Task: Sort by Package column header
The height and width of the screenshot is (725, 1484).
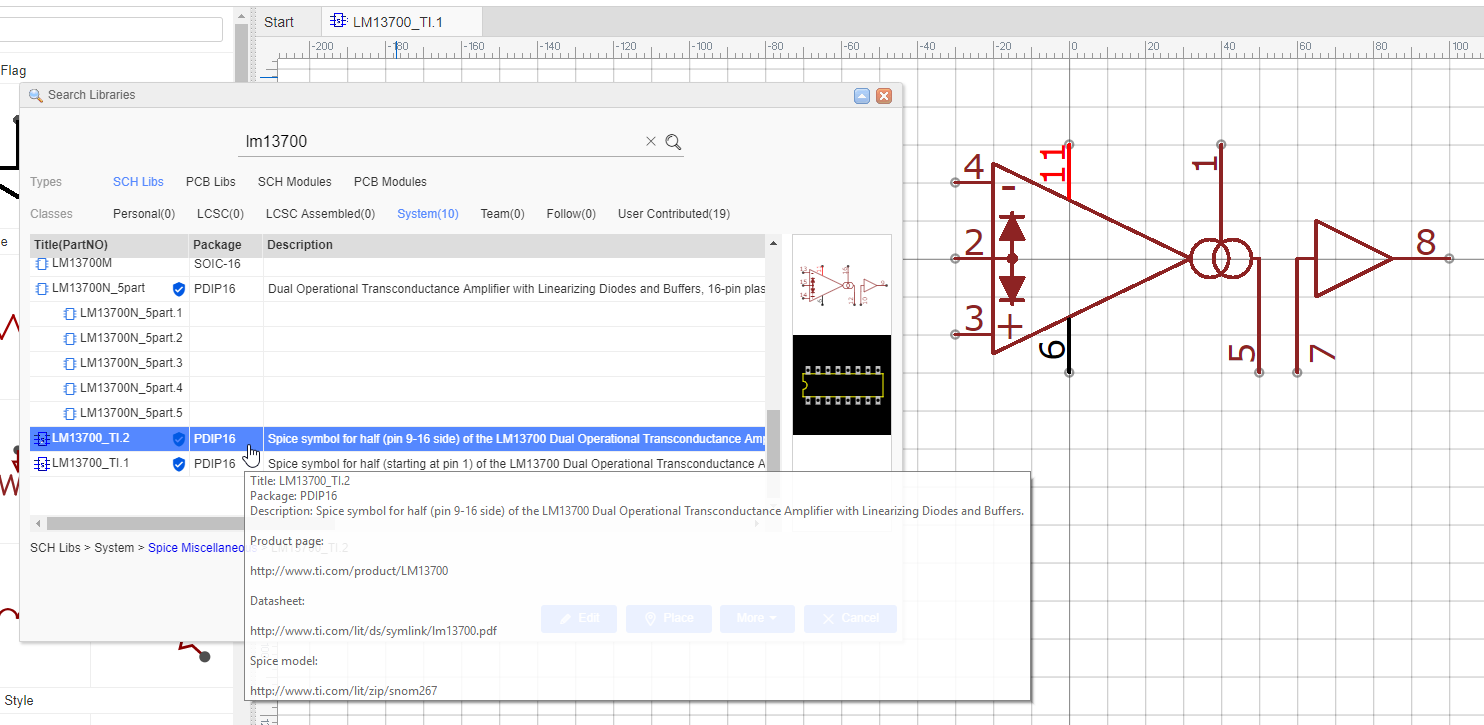Action: 226,245
